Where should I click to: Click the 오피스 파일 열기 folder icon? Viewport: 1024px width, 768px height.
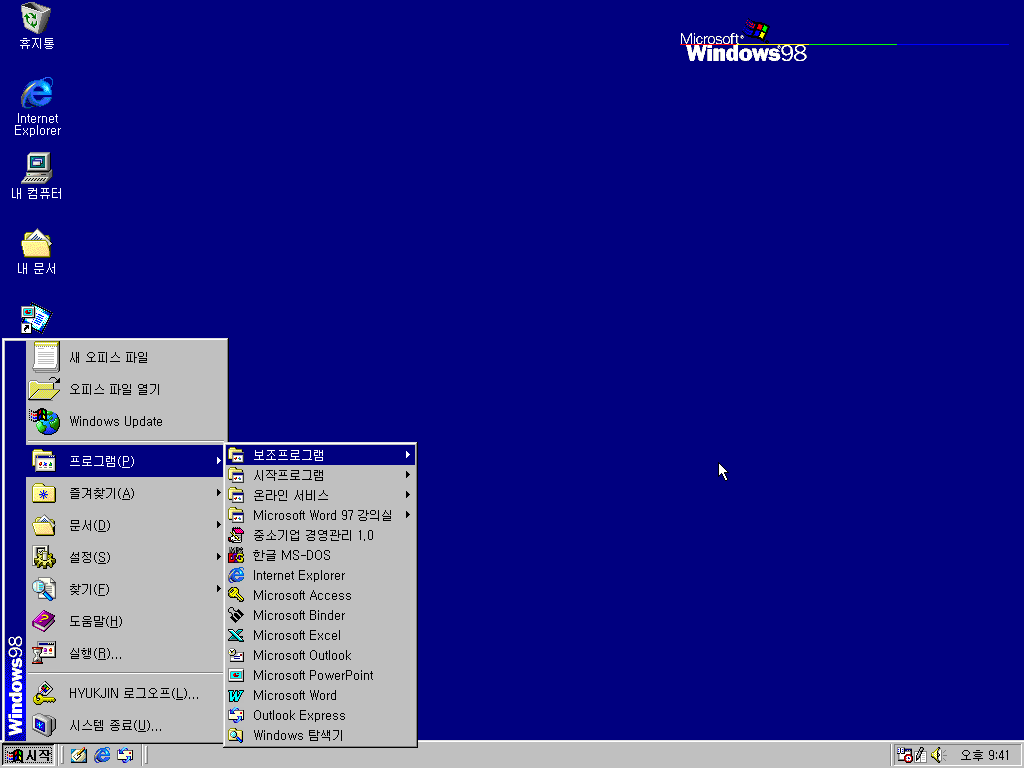pyautogui.click(x=44, y=389)
